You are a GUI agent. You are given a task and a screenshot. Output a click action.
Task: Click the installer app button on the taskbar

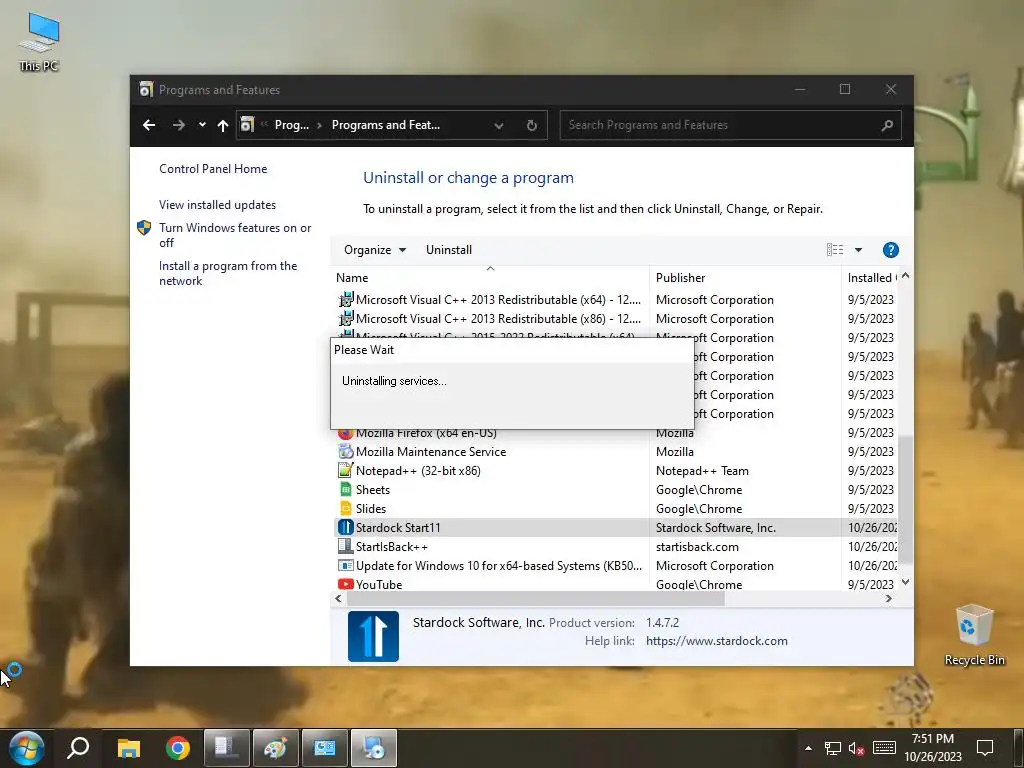tap(374, 748)
